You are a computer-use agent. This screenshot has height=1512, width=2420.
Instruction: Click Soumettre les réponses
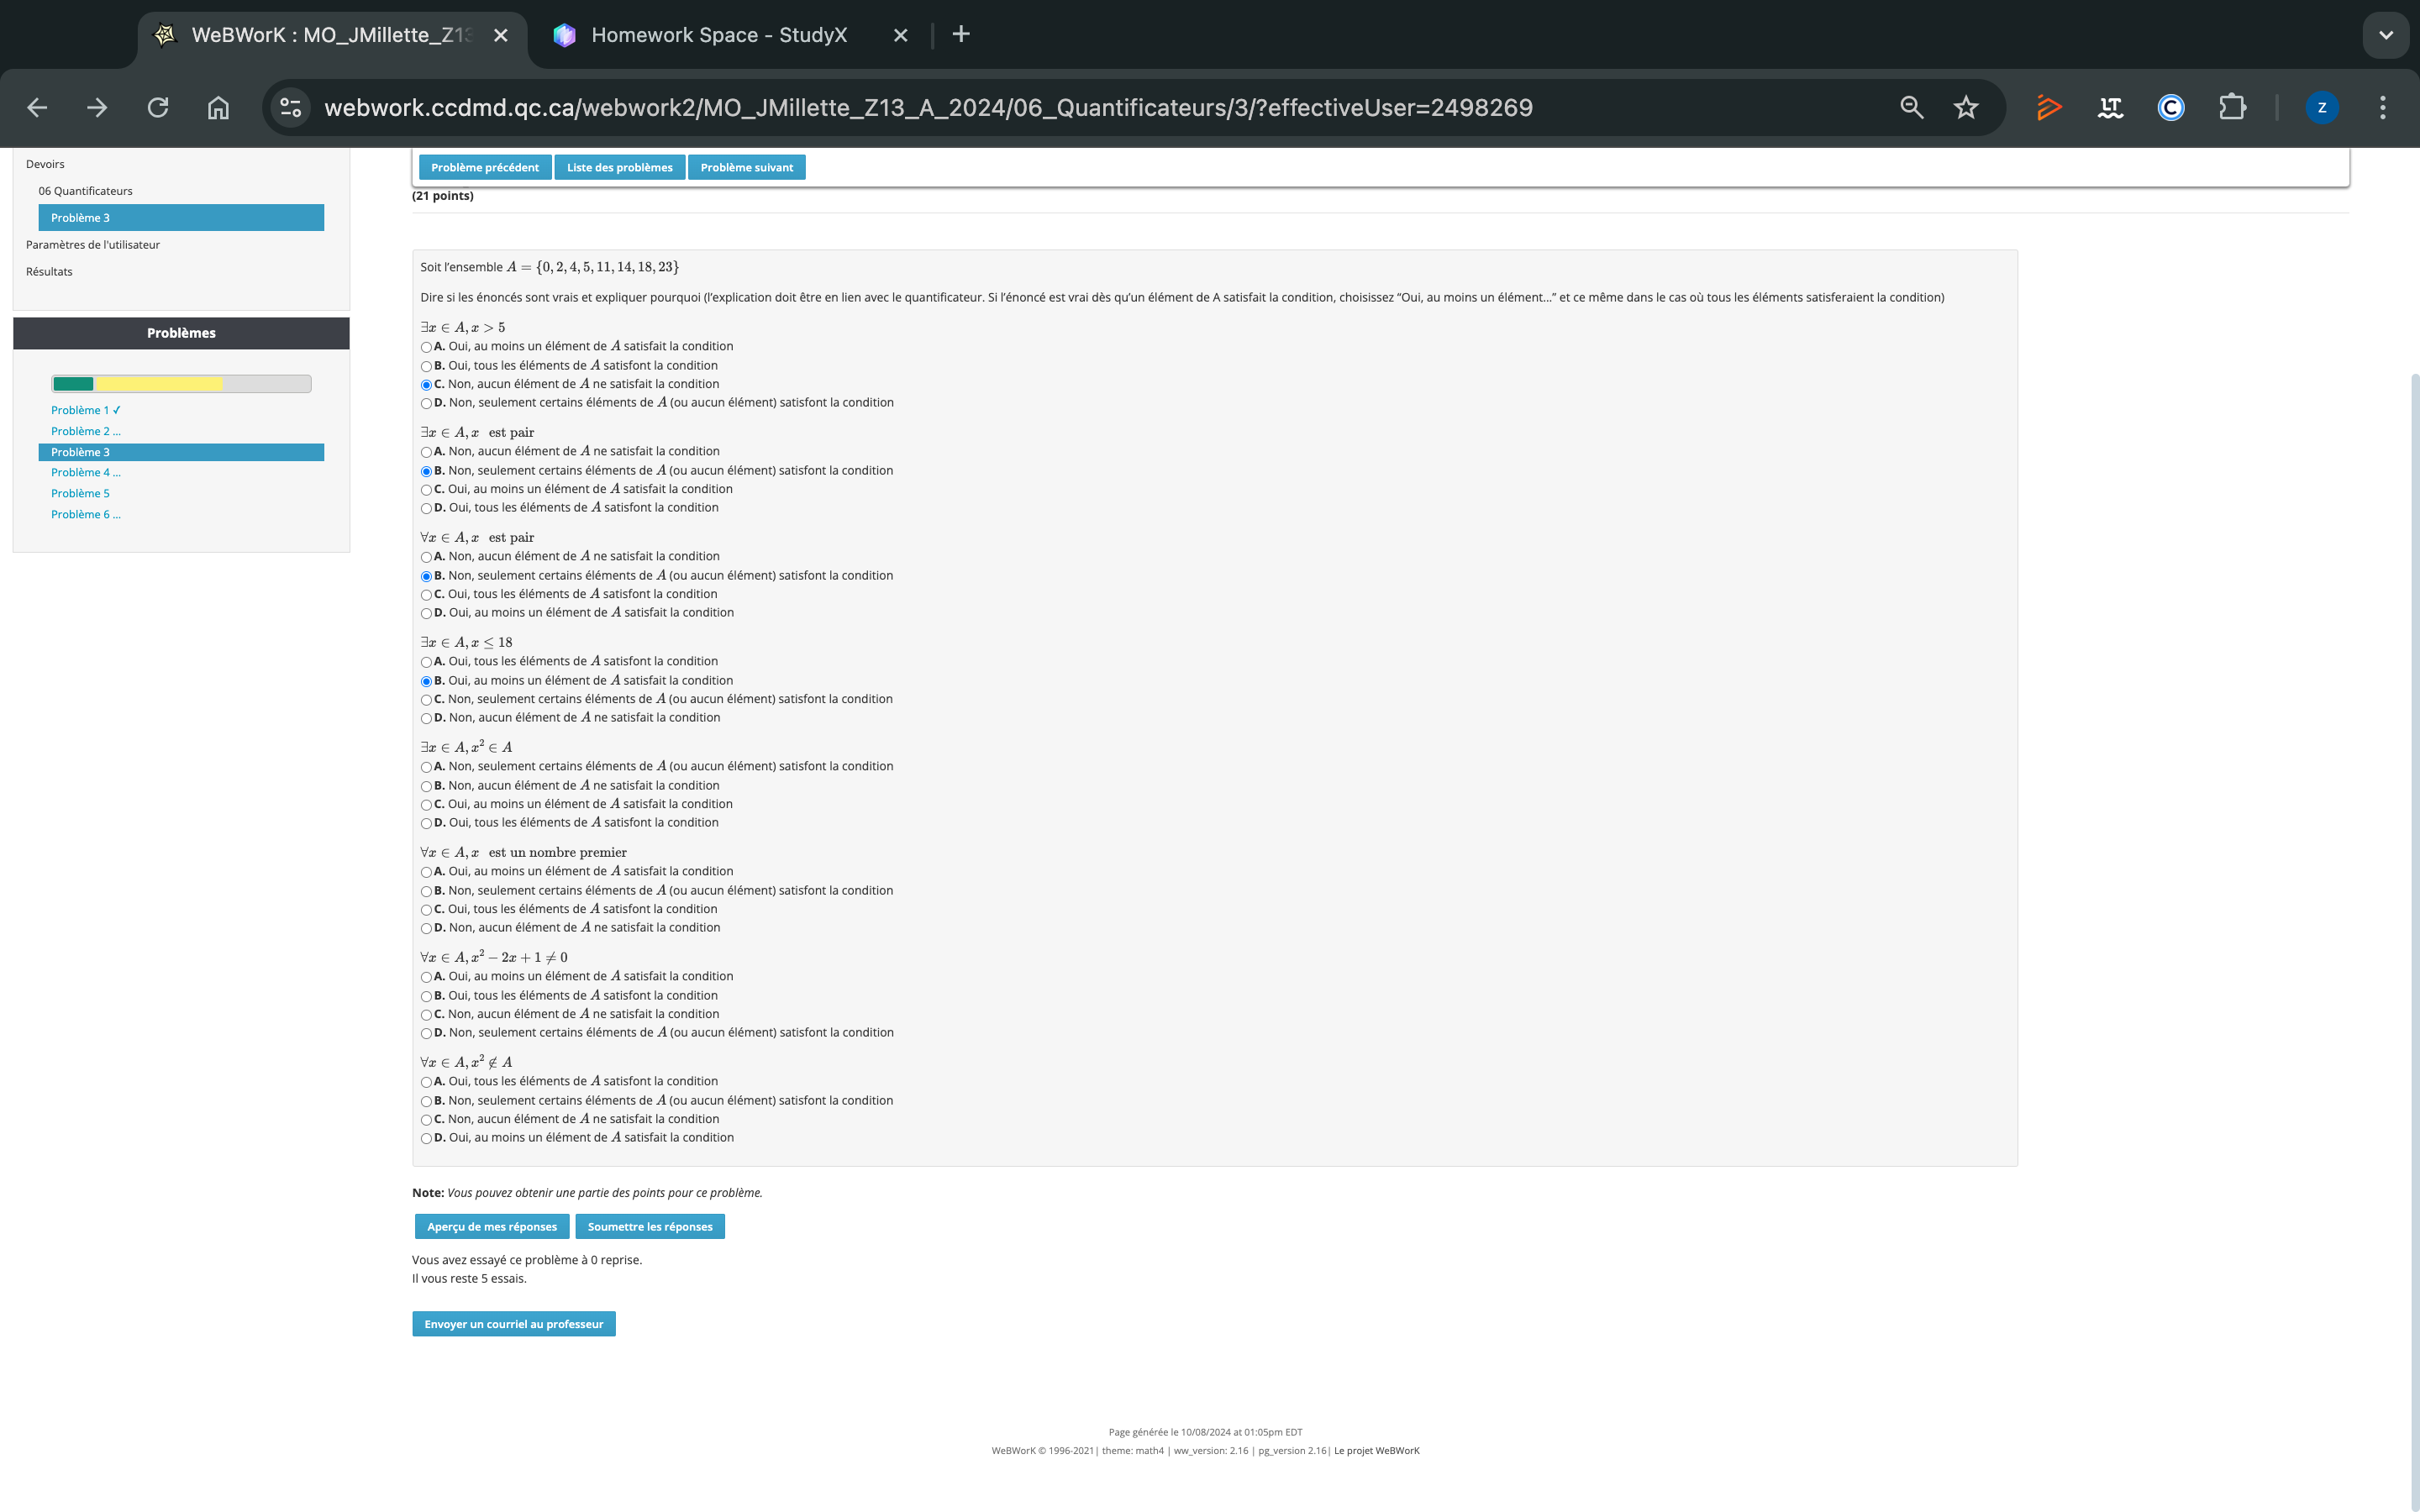[650, 1226]
